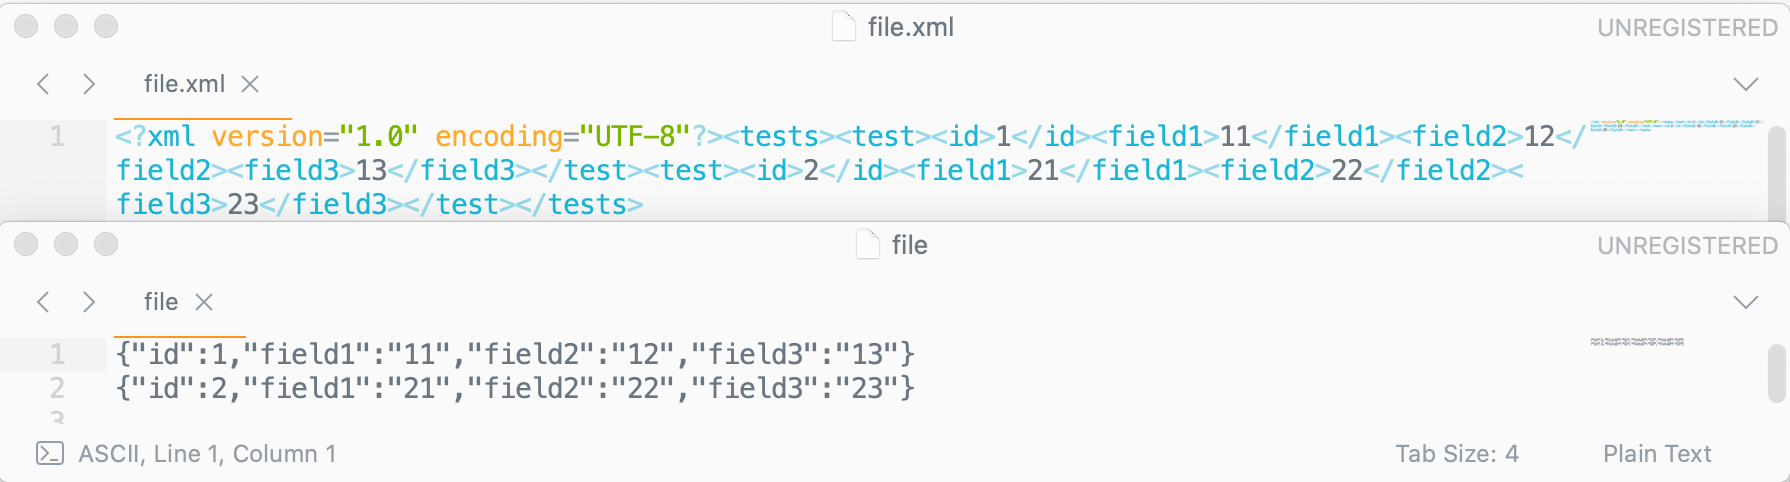Expand tab list dropdown in file.xml window
The image size is (1790, 482).
pos(1745,84)
